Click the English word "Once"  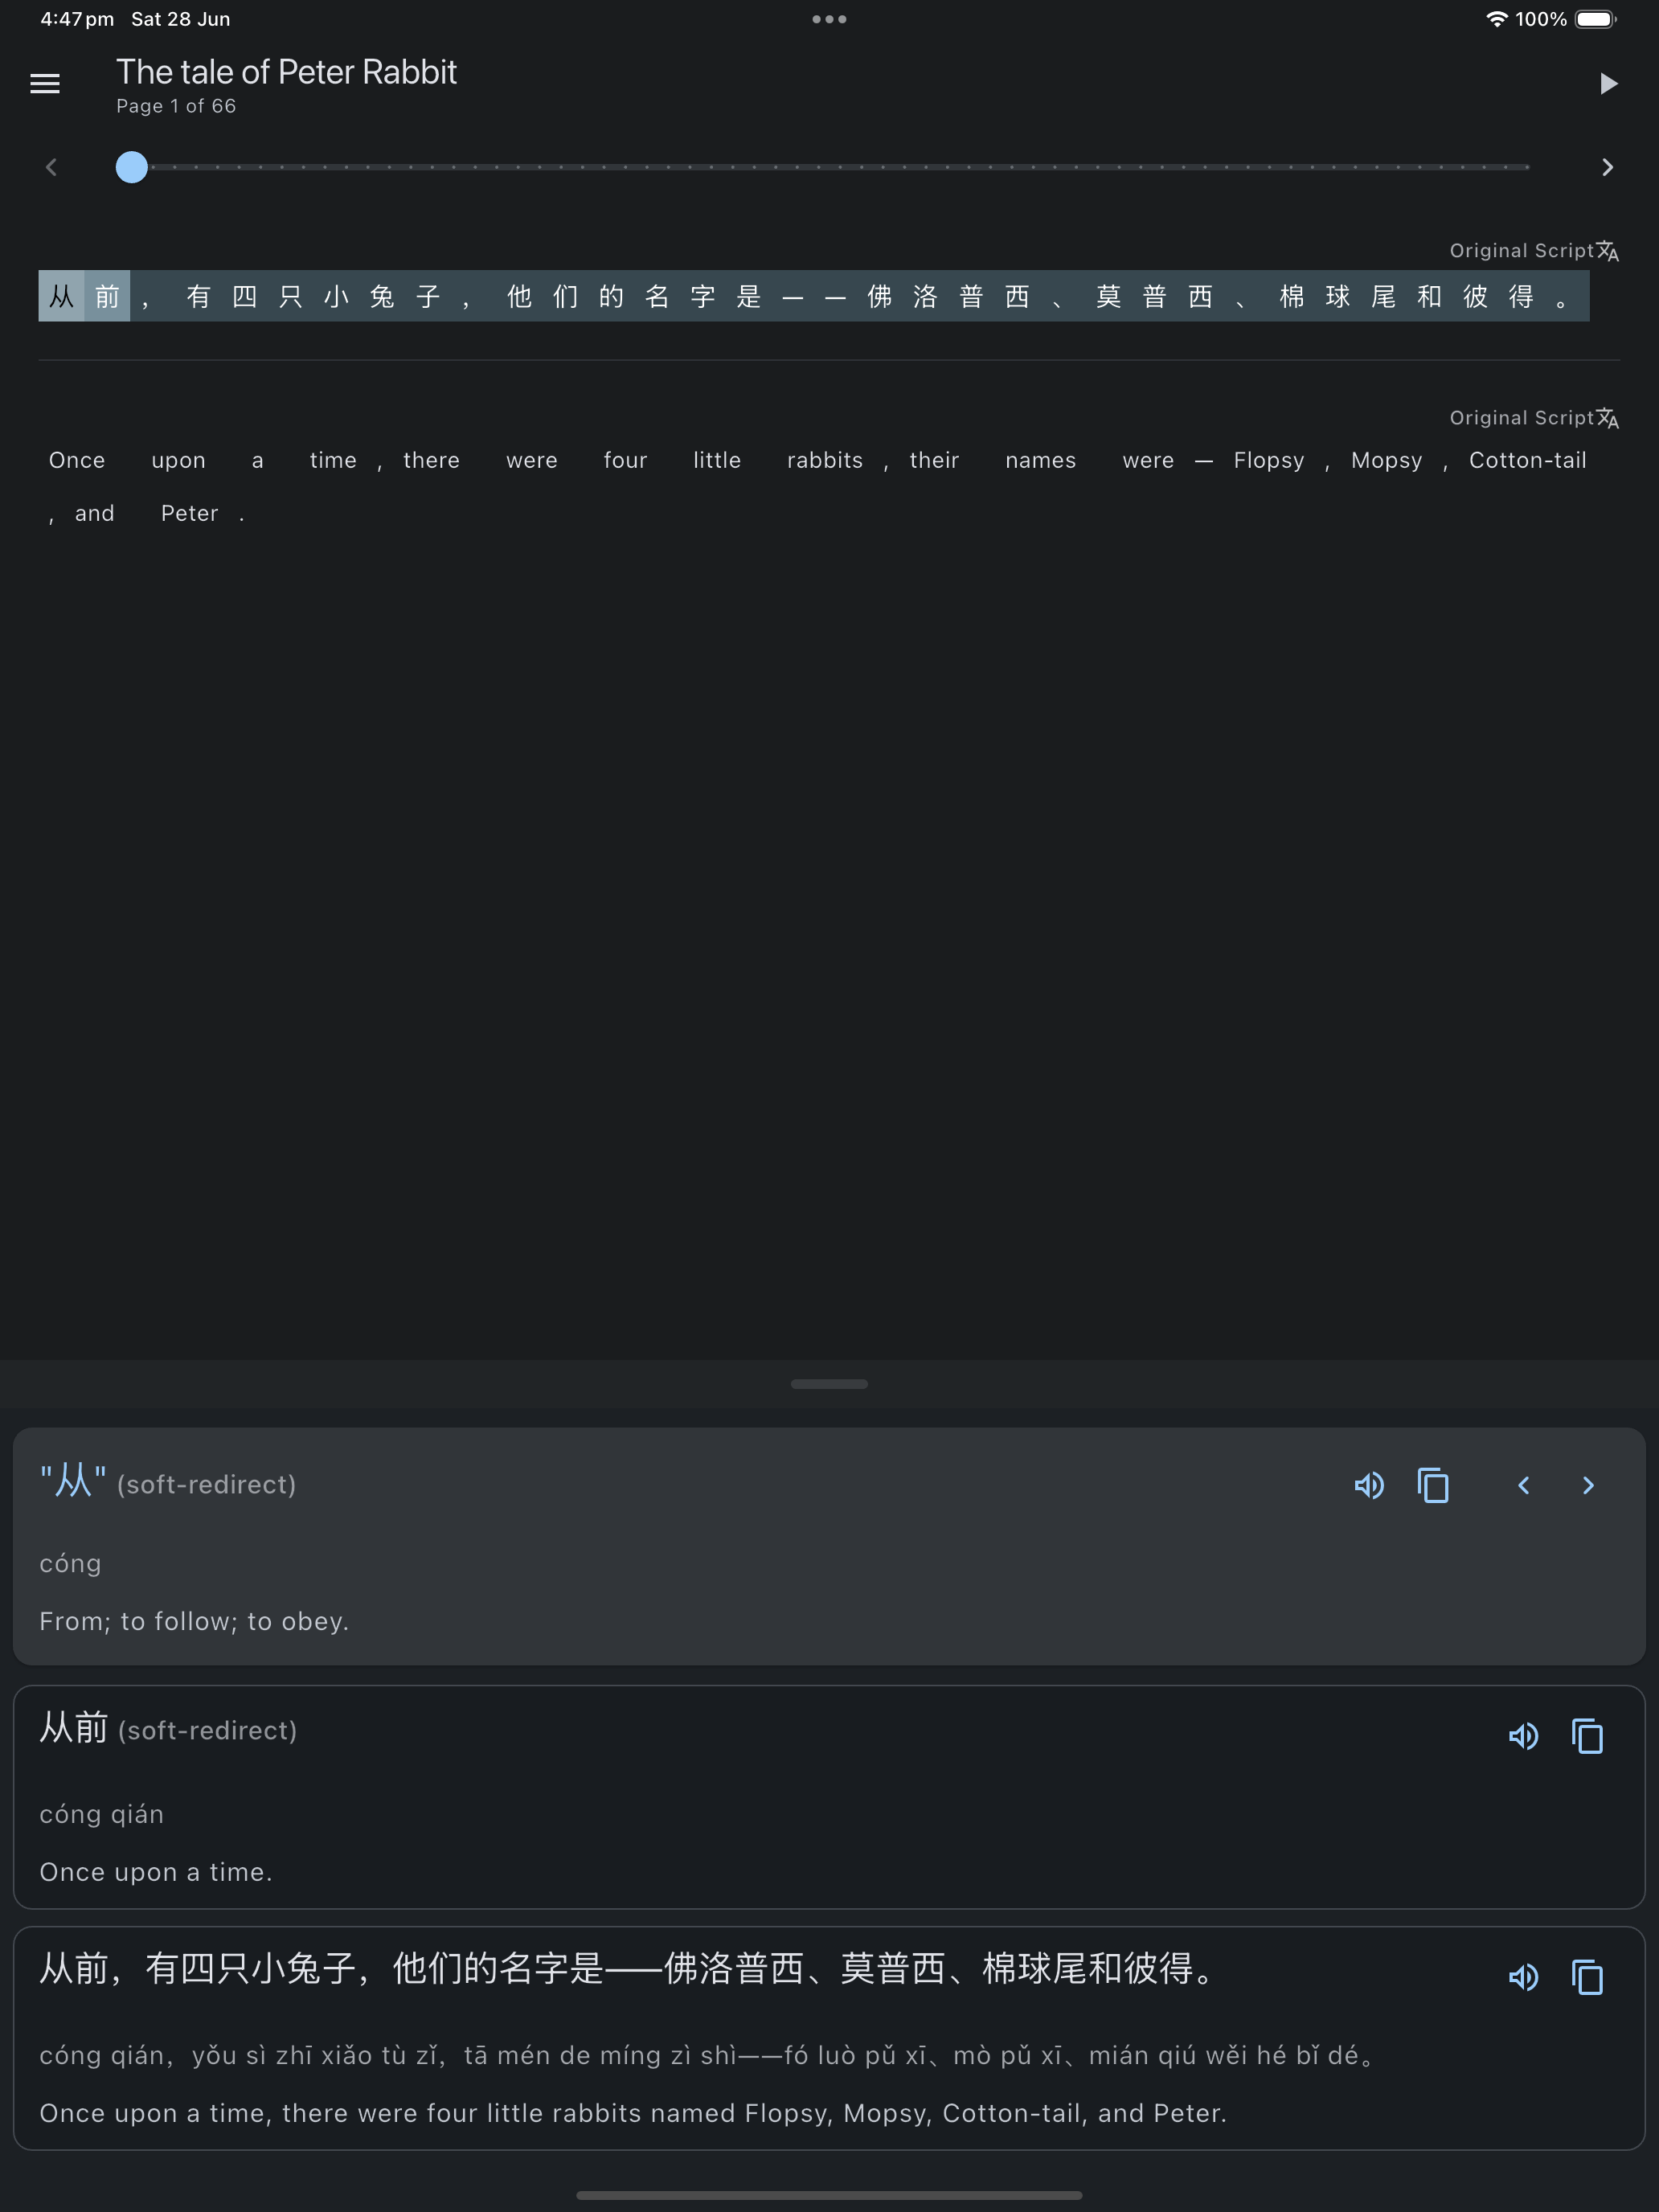(77, 460)
